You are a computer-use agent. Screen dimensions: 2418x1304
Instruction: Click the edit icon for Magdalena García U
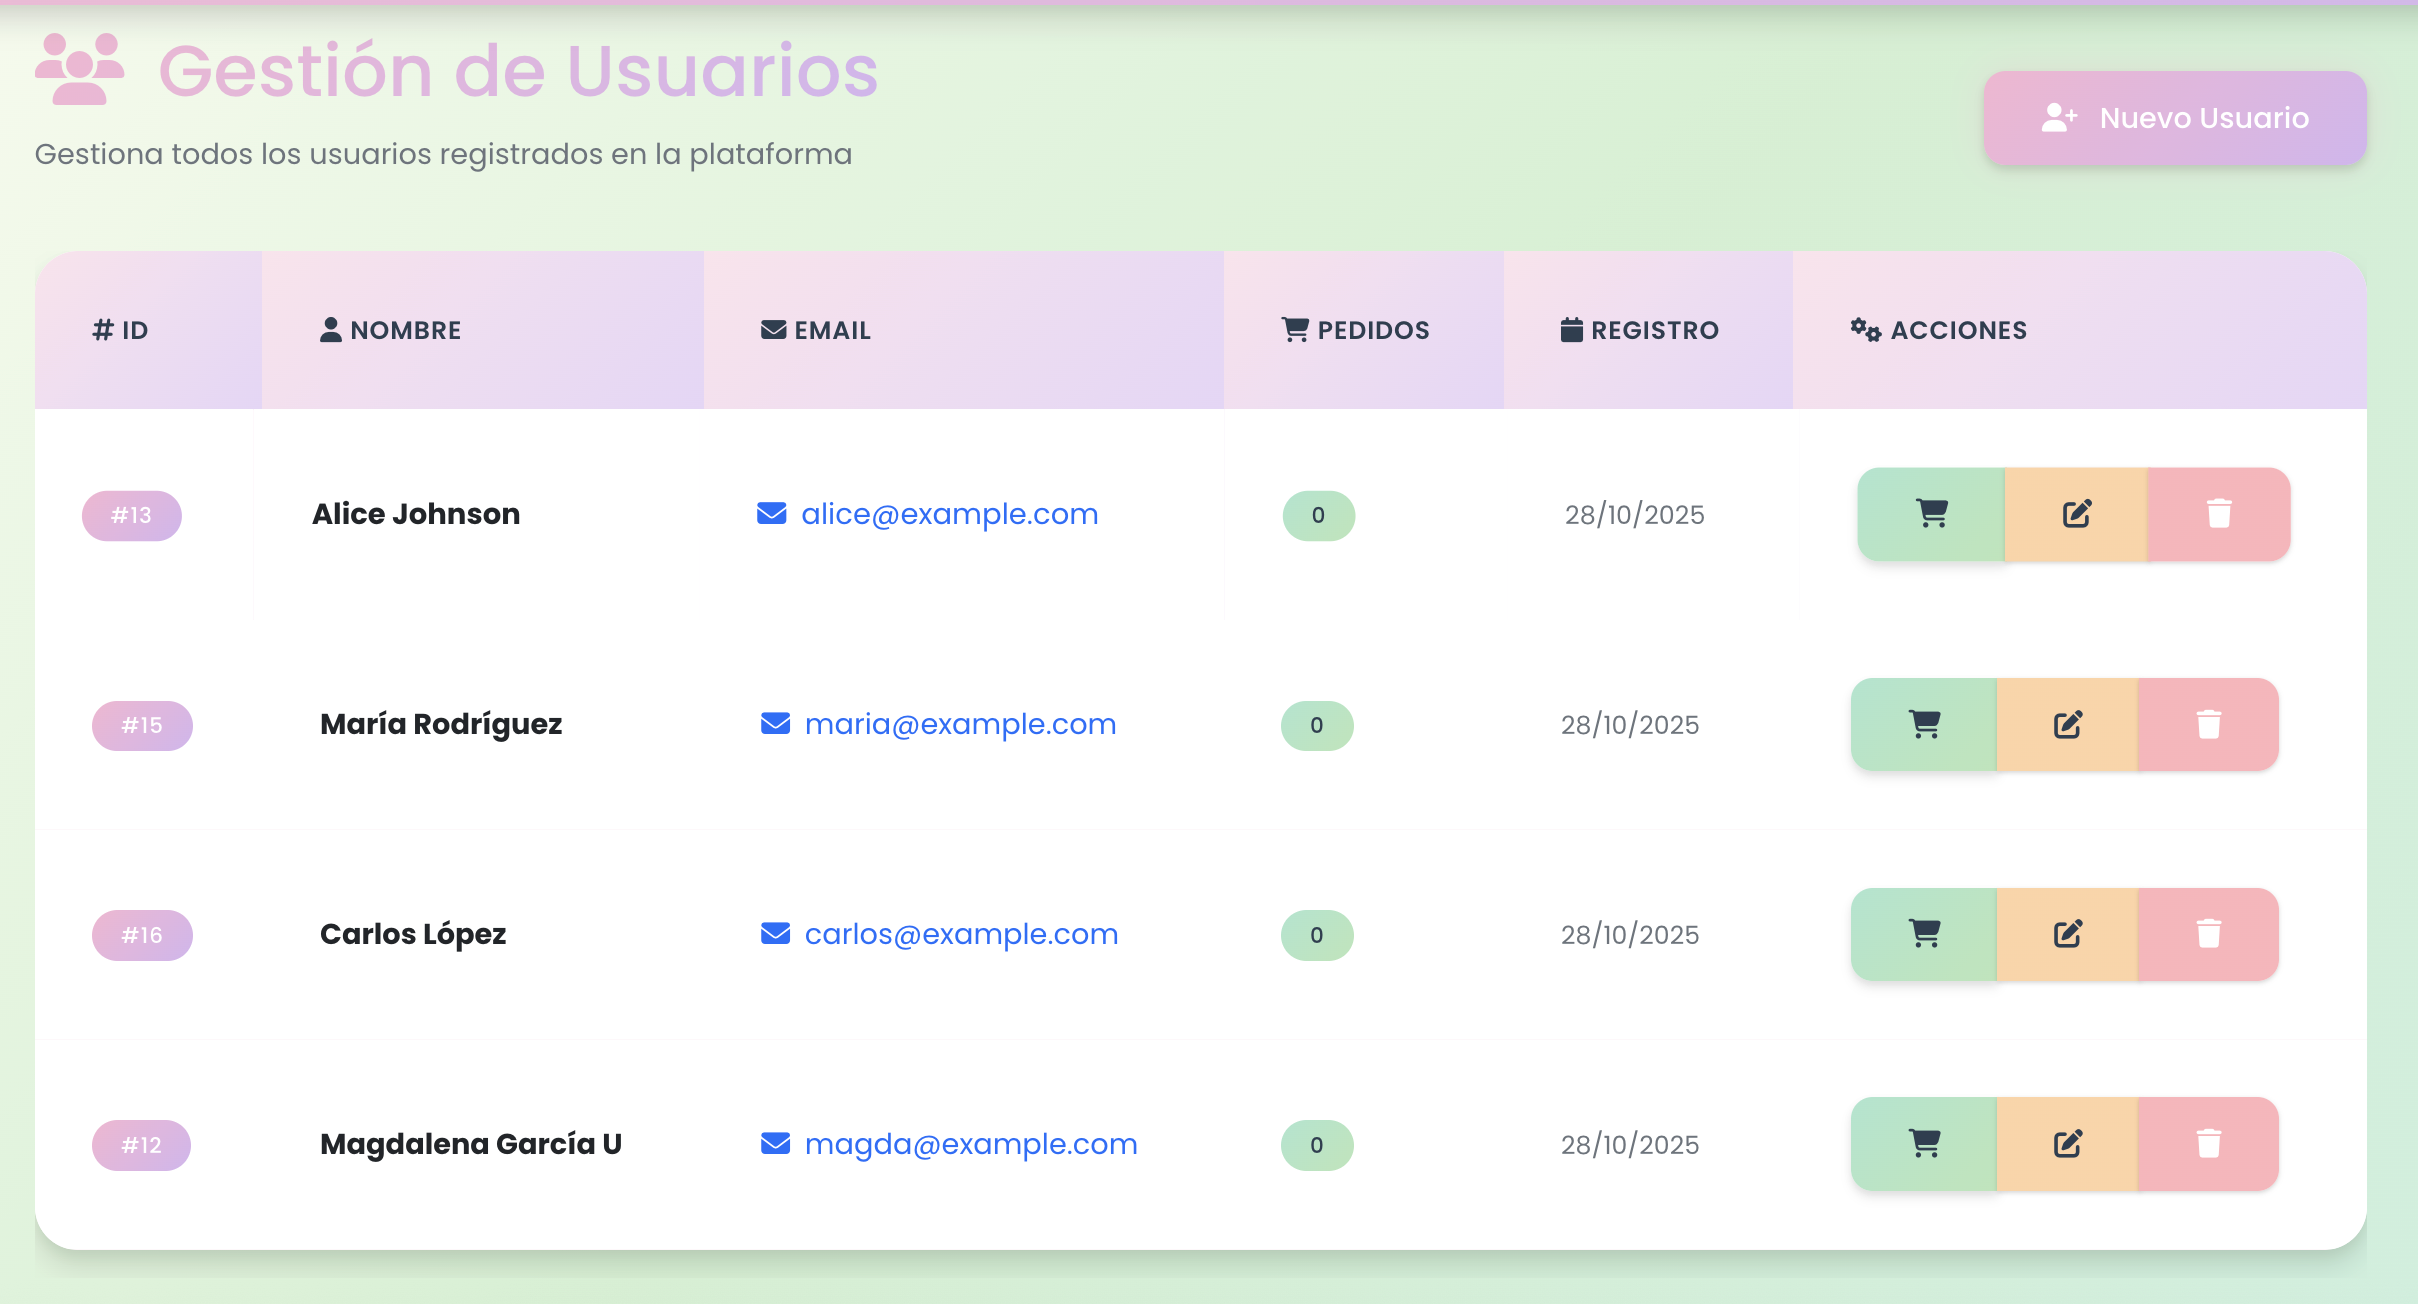tap(2065, 1143)
